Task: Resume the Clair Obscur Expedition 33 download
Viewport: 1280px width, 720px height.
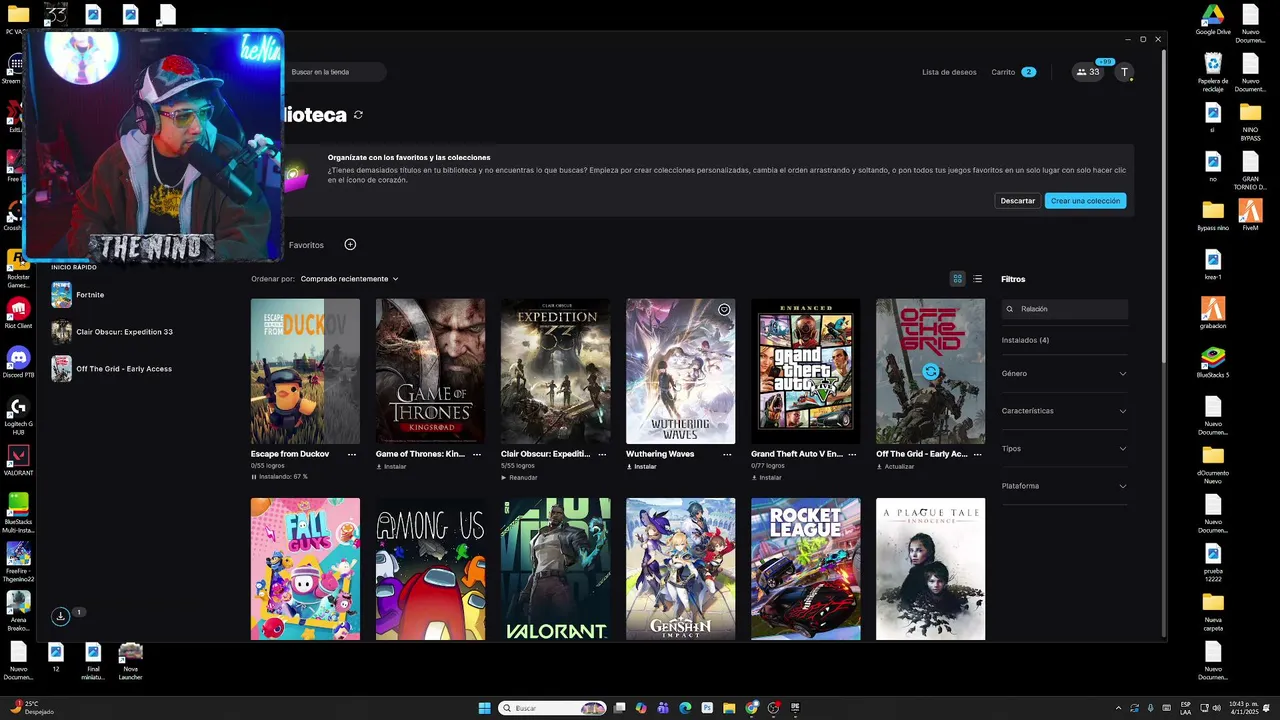Action: tap(519, 477)
